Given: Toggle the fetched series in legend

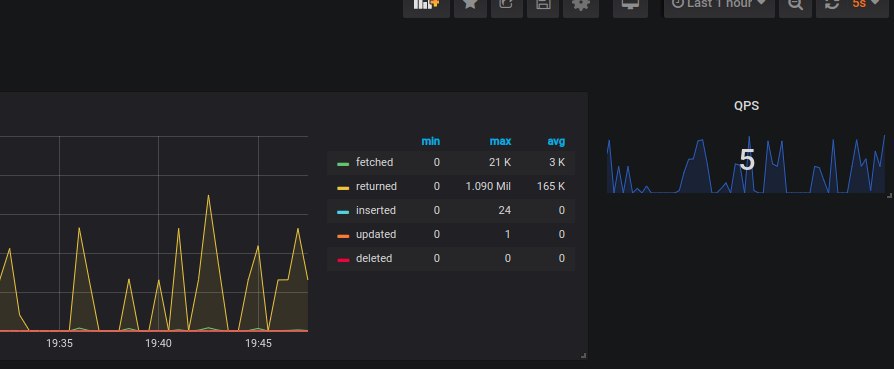Looking at the screenshot, I should click(374, 163).
